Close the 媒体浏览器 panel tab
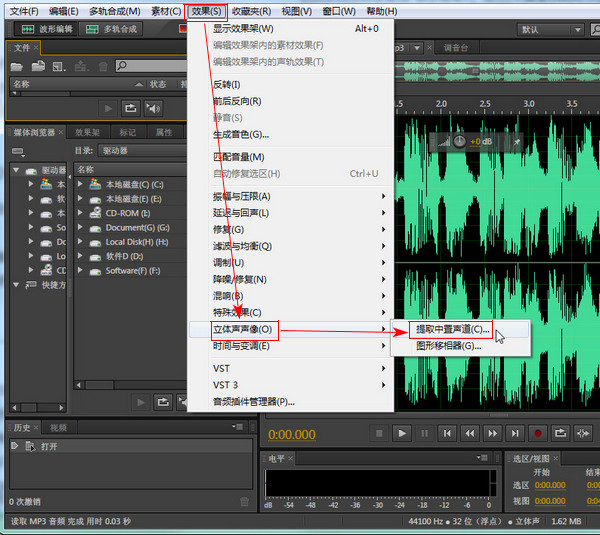600x535 pixels. coord(61,132)
